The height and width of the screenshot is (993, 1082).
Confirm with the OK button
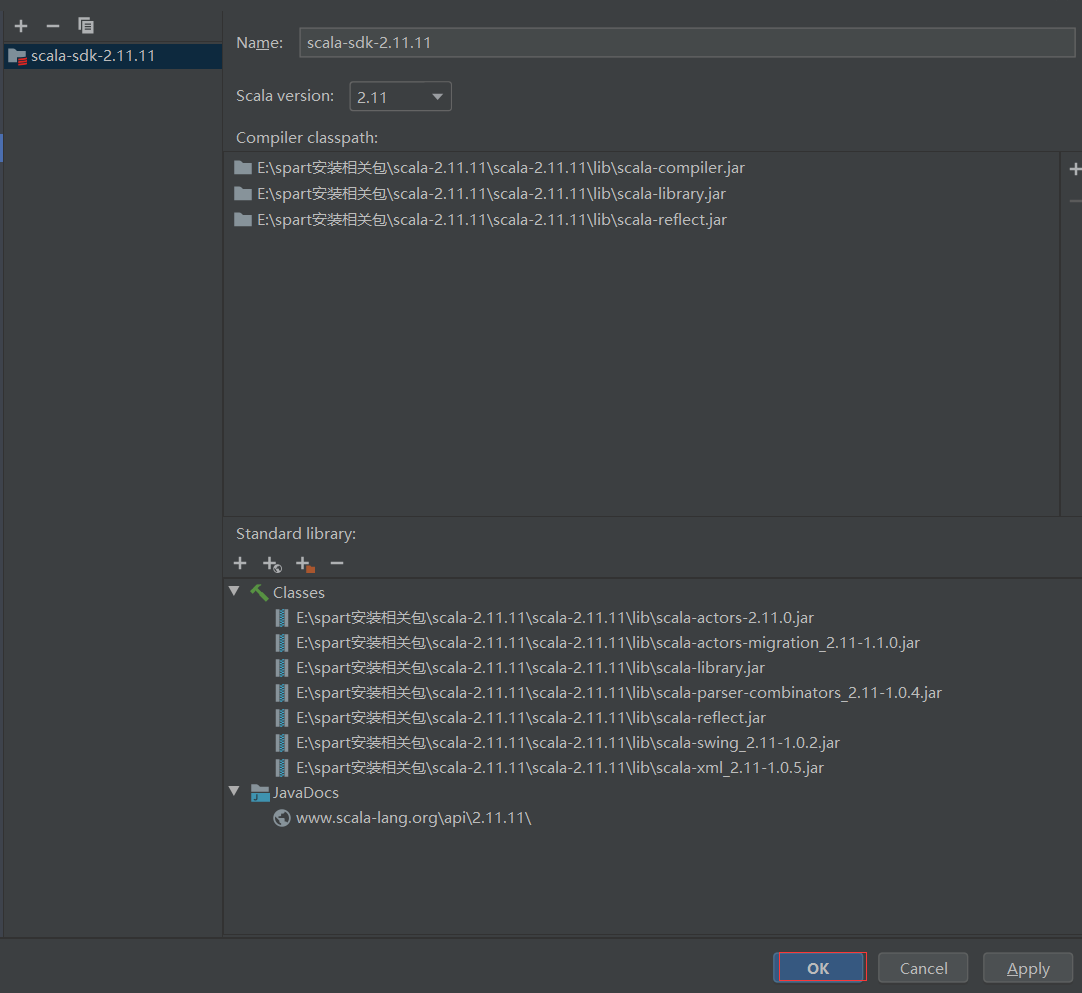[820, 967]
